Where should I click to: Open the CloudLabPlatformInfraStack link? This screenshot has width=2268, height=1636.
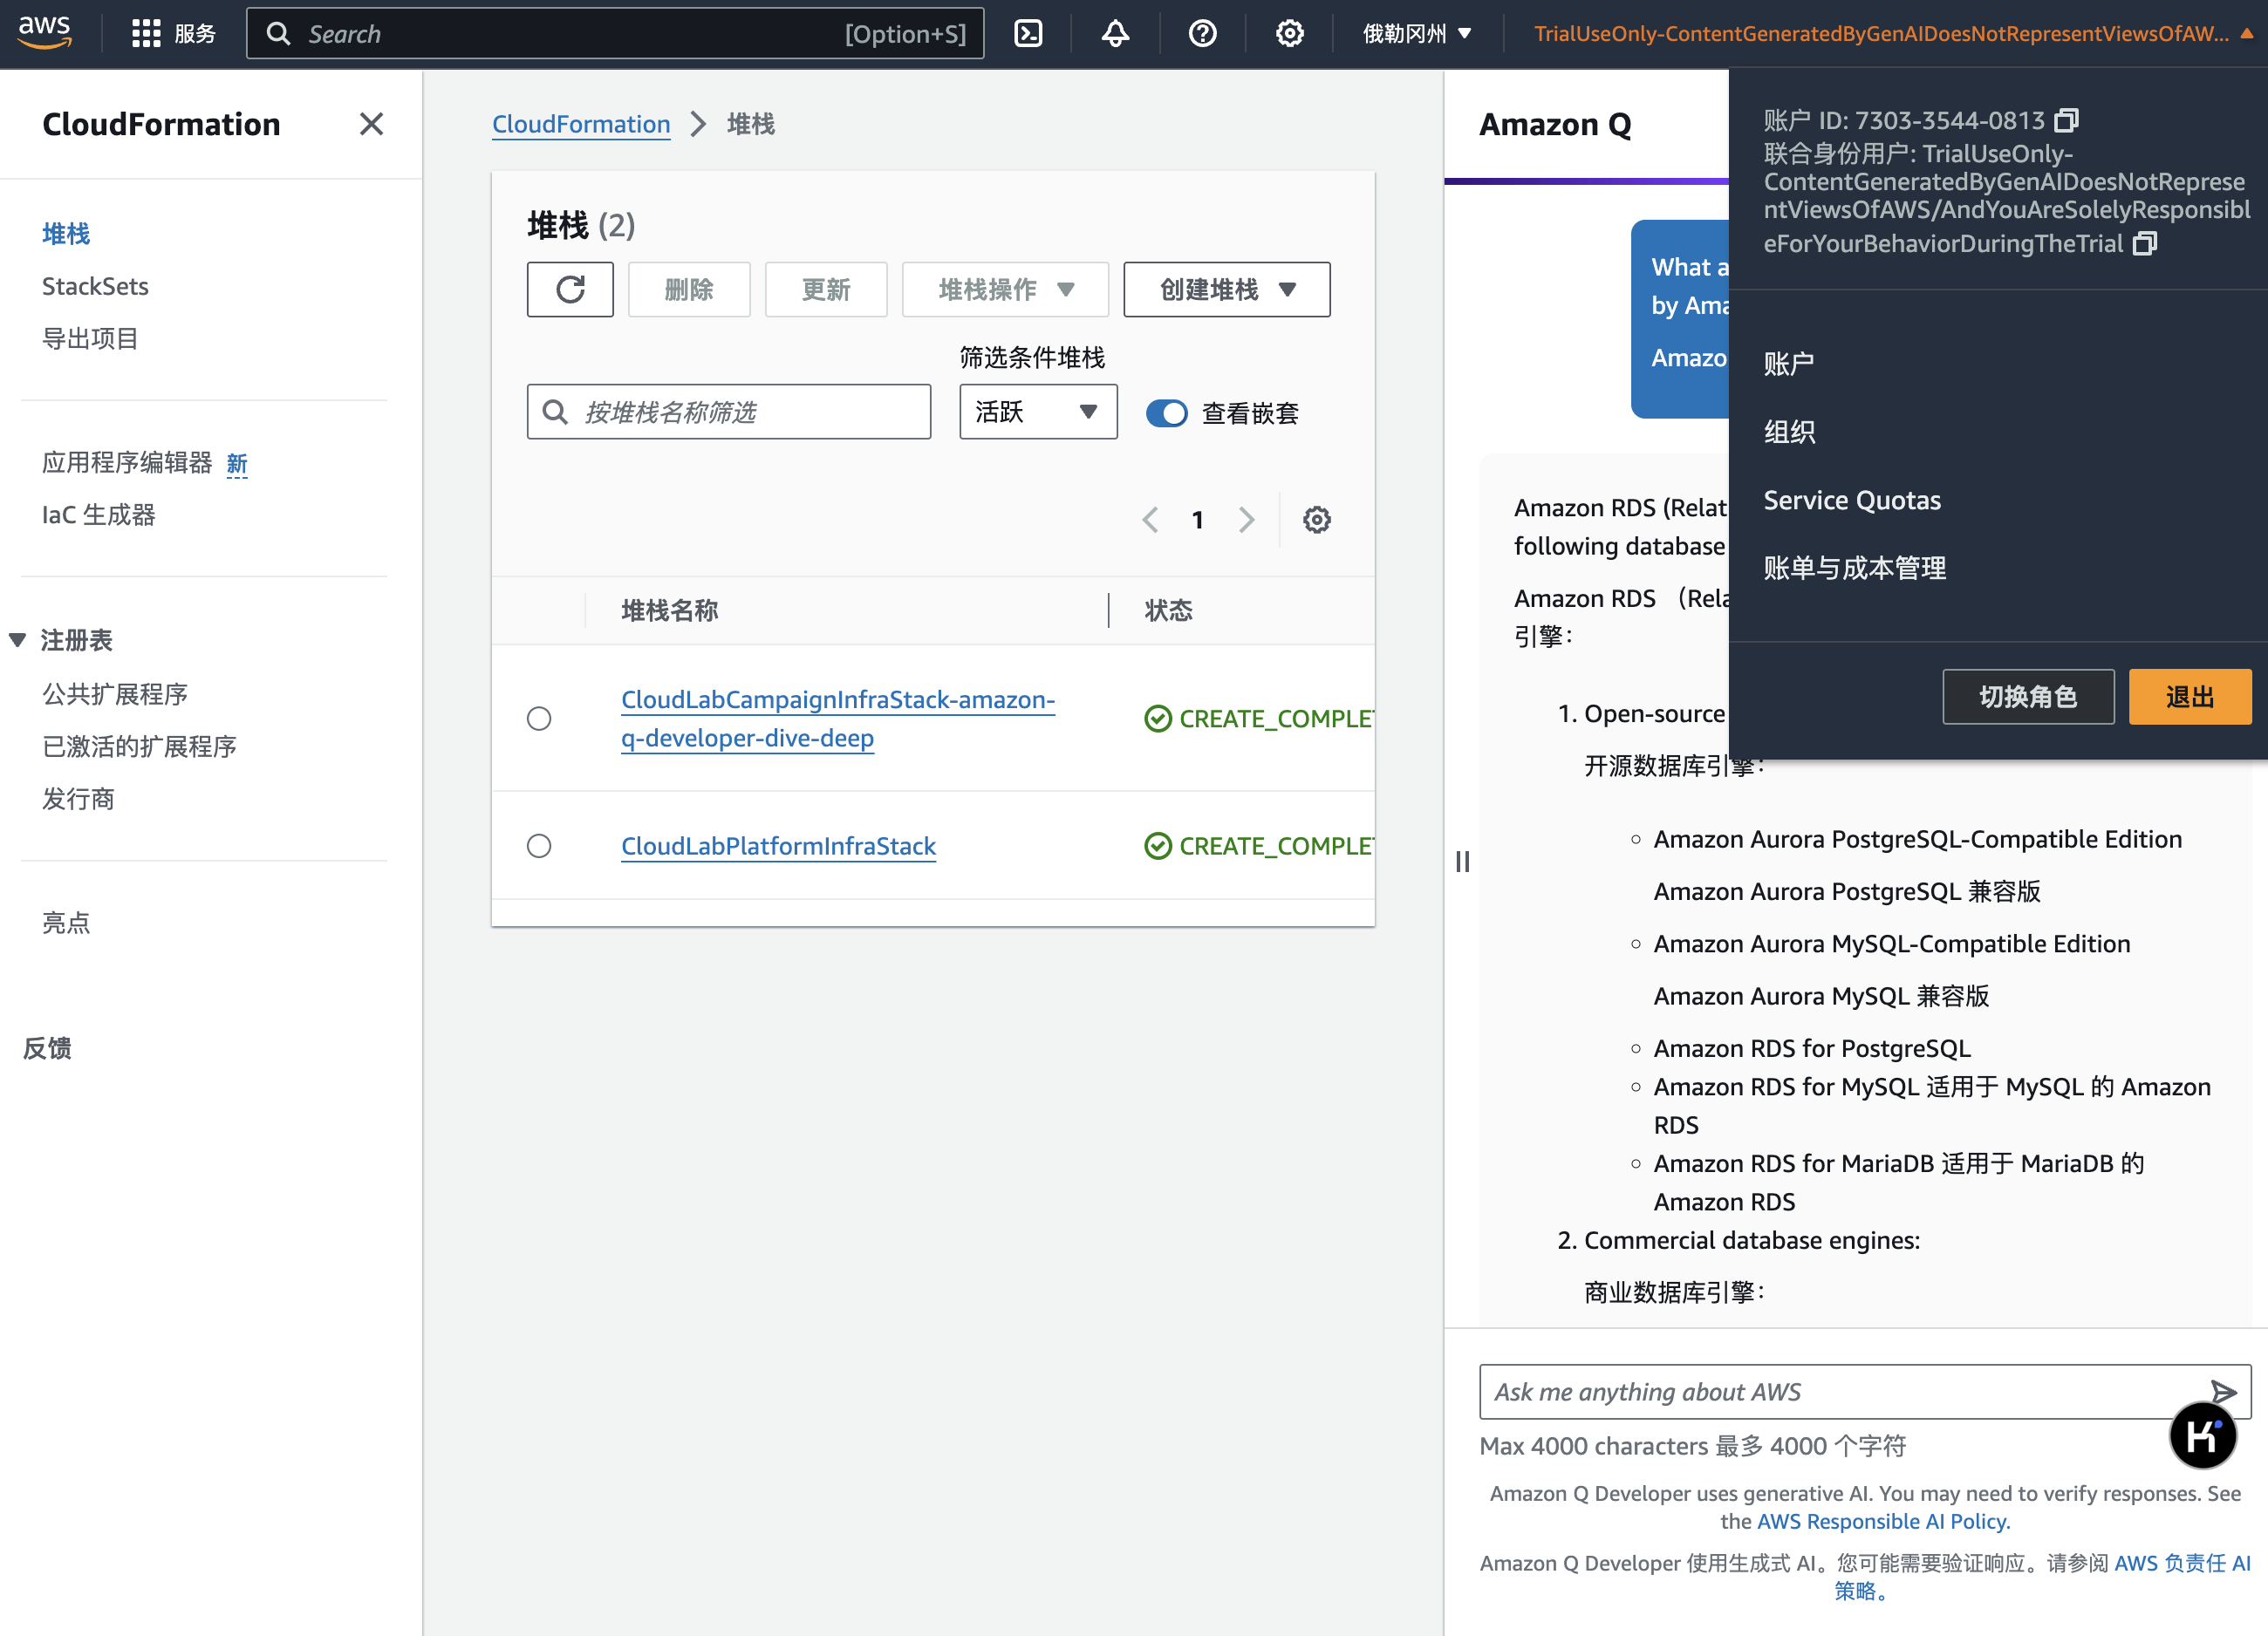[x=778, y=846]
